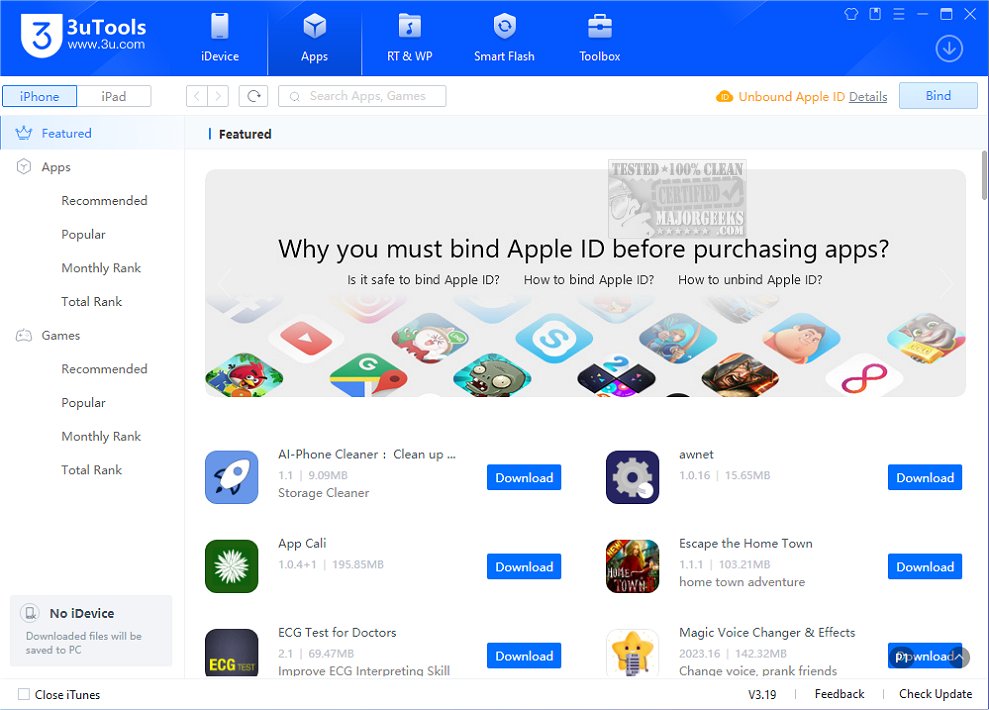Click the Escape the Home Town icon
The width and height of the screenshot is (989, 710).
click(x=633, y=566)
